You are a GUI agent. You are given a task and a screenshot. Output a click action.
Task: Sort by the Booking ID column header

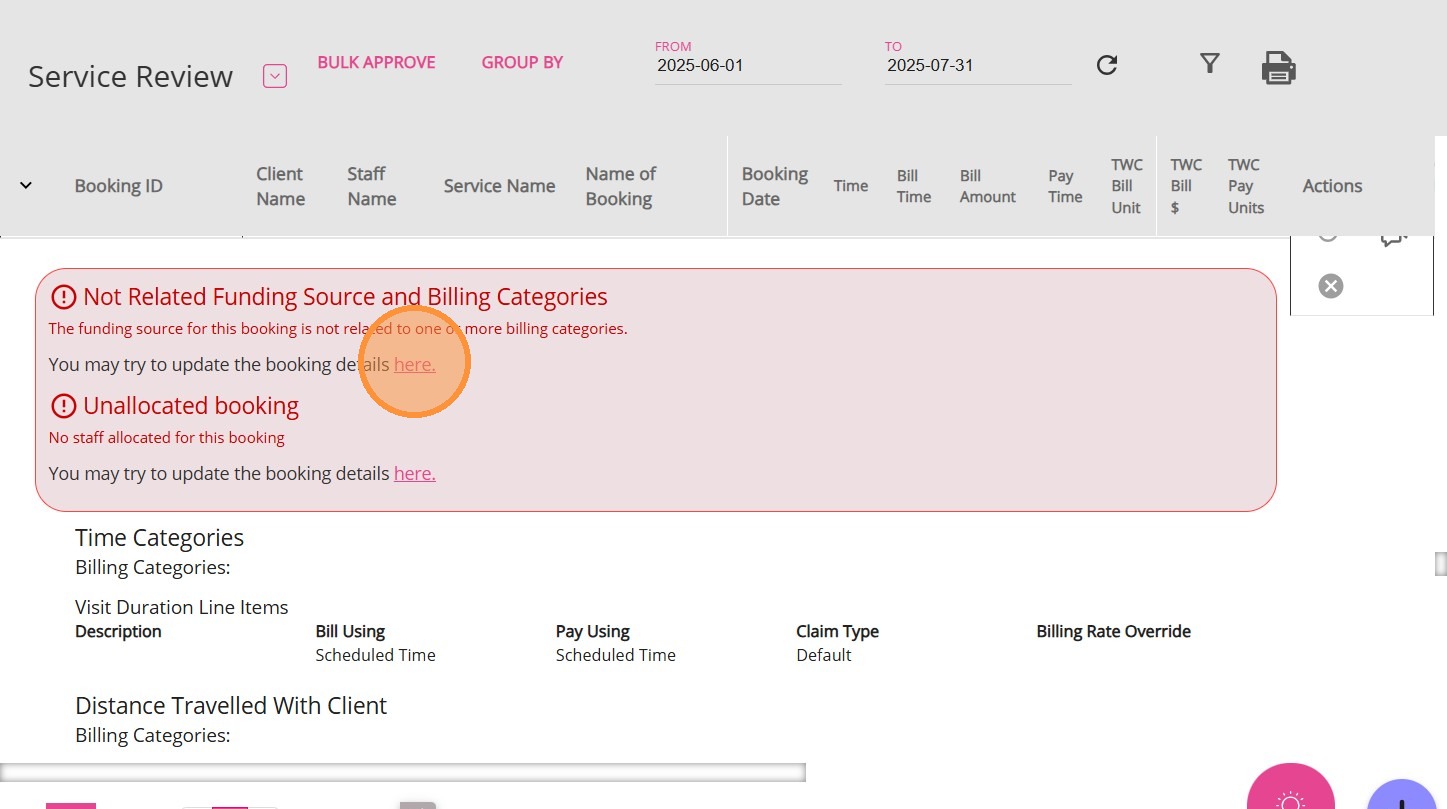[x=118, y=186]
